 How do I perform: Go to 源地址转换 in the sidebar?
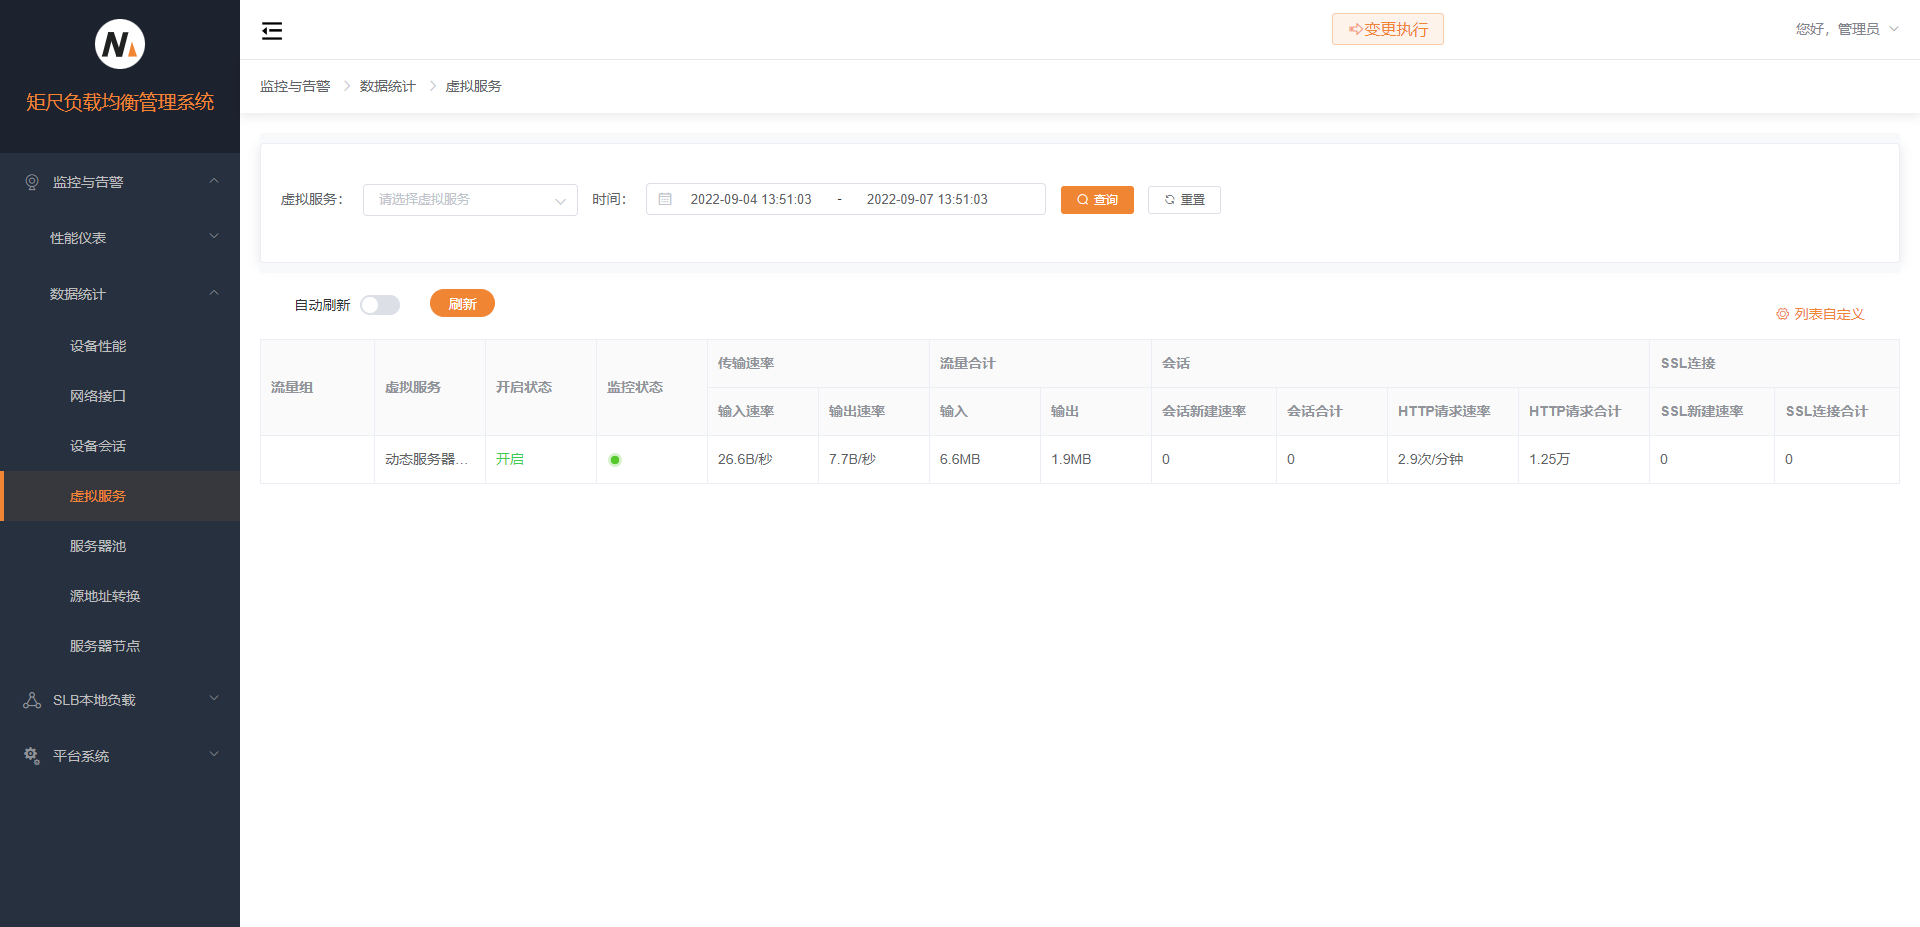[105, 596]
